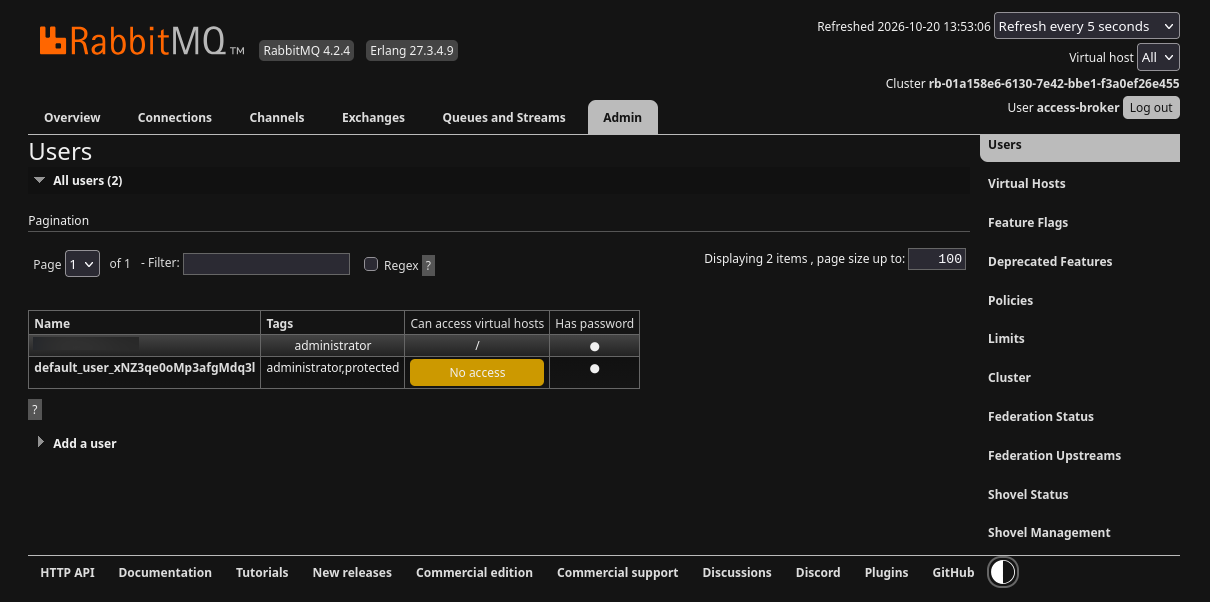Open the Discussions footer link
Image resolution: width=1210 pixels, height=602 pixels.
(737, 572)
